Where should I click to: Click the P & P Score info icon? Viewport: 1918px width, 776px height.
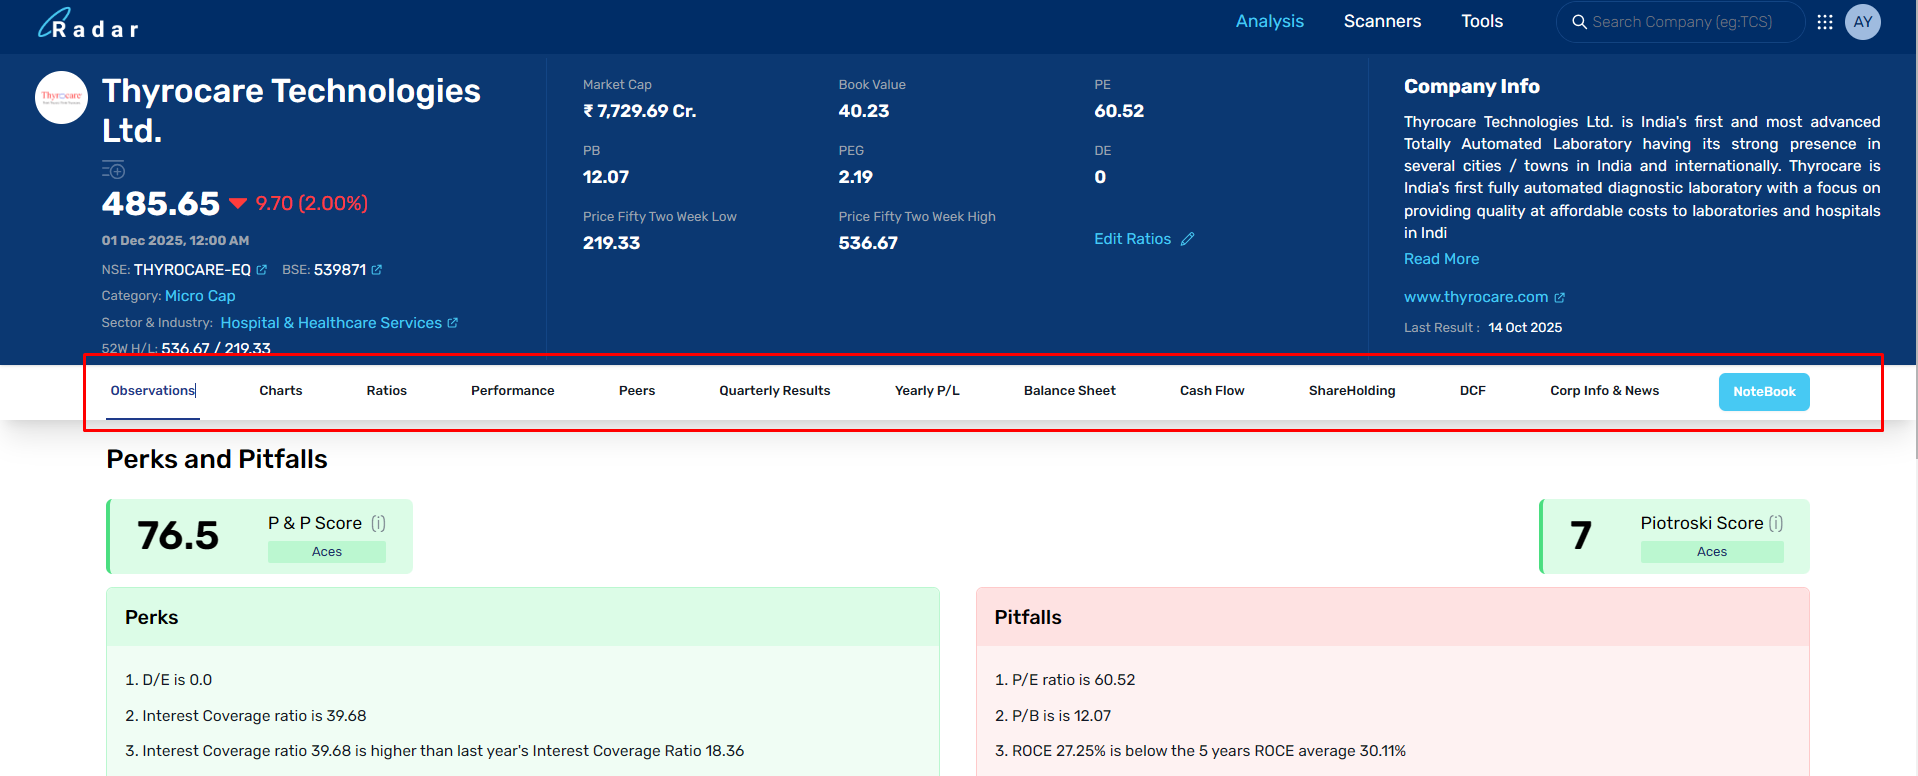[378, 523]
